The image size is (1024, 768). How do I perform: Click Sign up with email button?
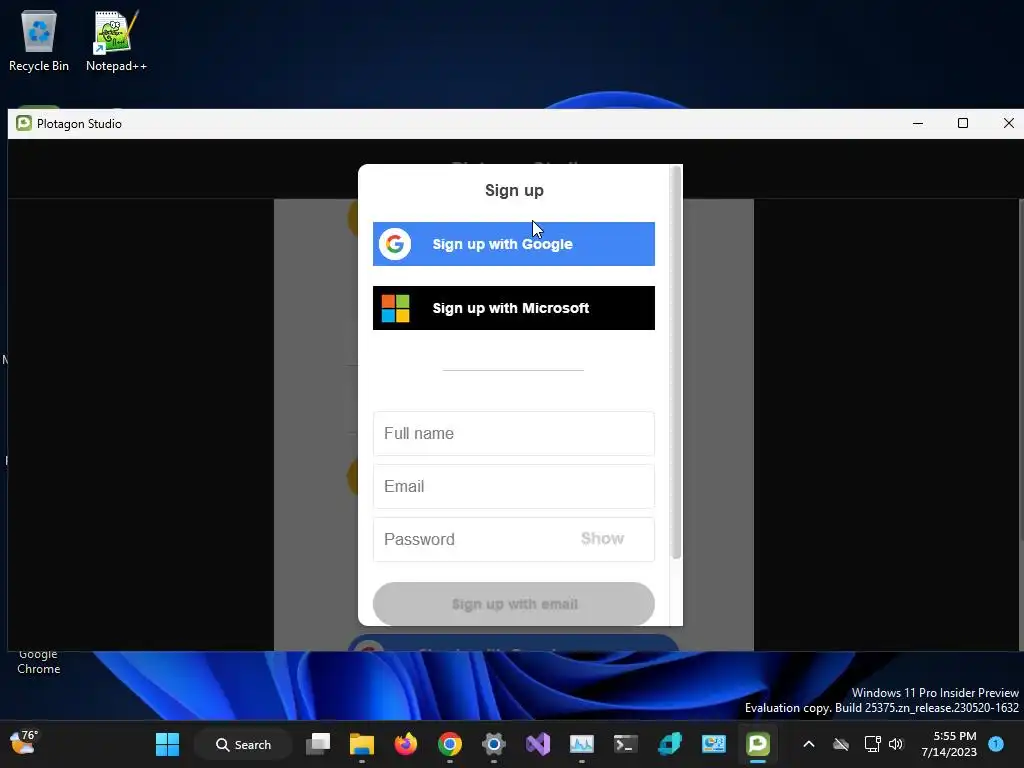point(513,604)
